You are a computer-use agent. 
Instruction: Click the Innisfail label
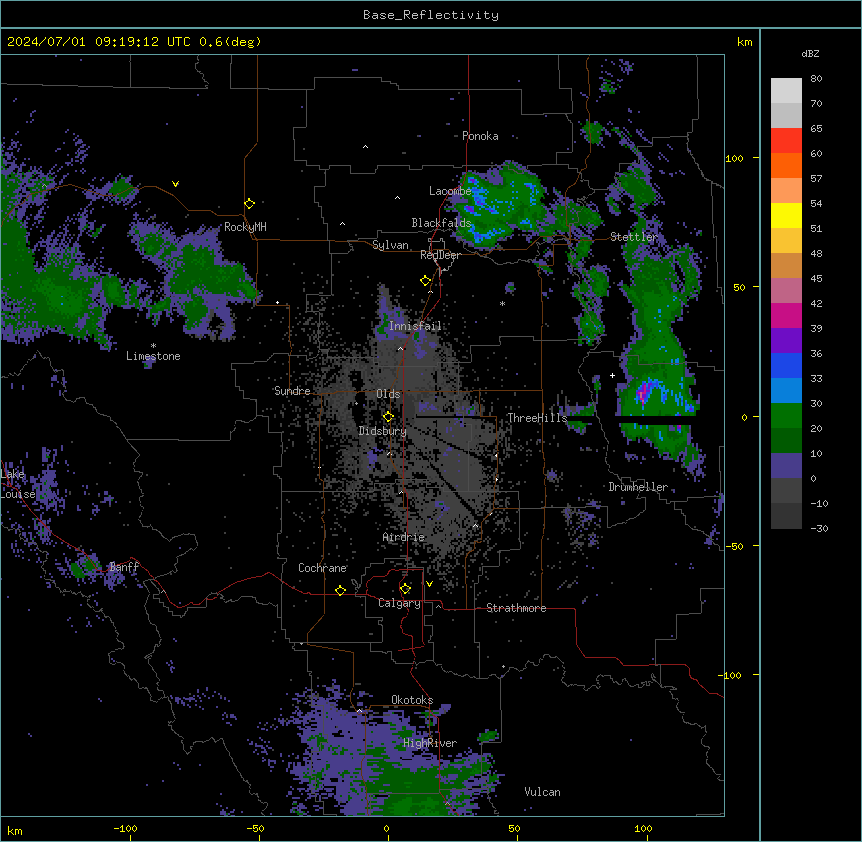(415, 326)
